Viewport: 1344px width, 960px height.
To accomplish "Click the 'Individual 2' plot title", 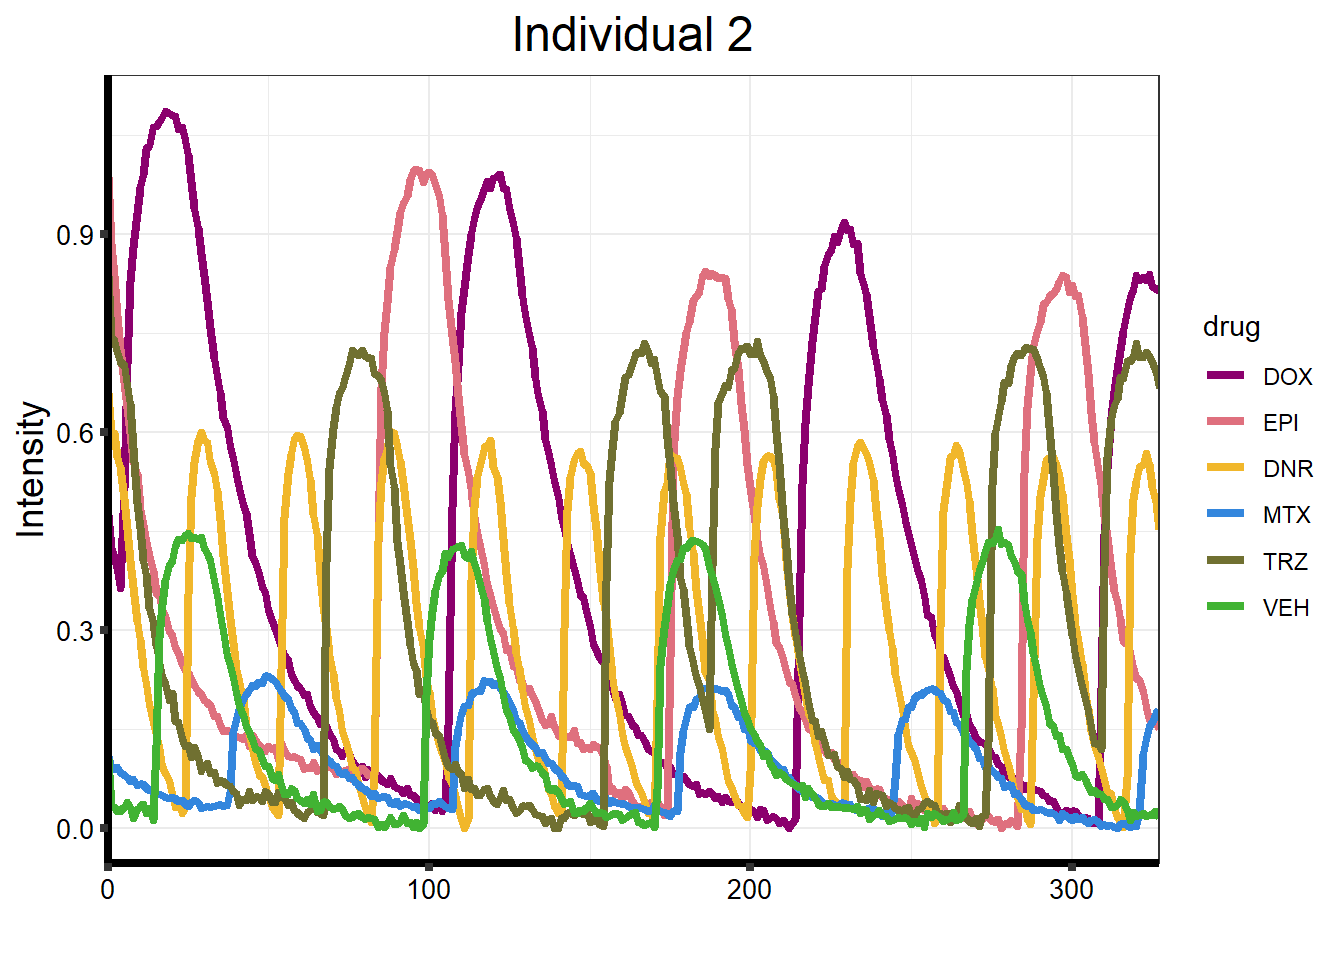I will pos(632,36).
